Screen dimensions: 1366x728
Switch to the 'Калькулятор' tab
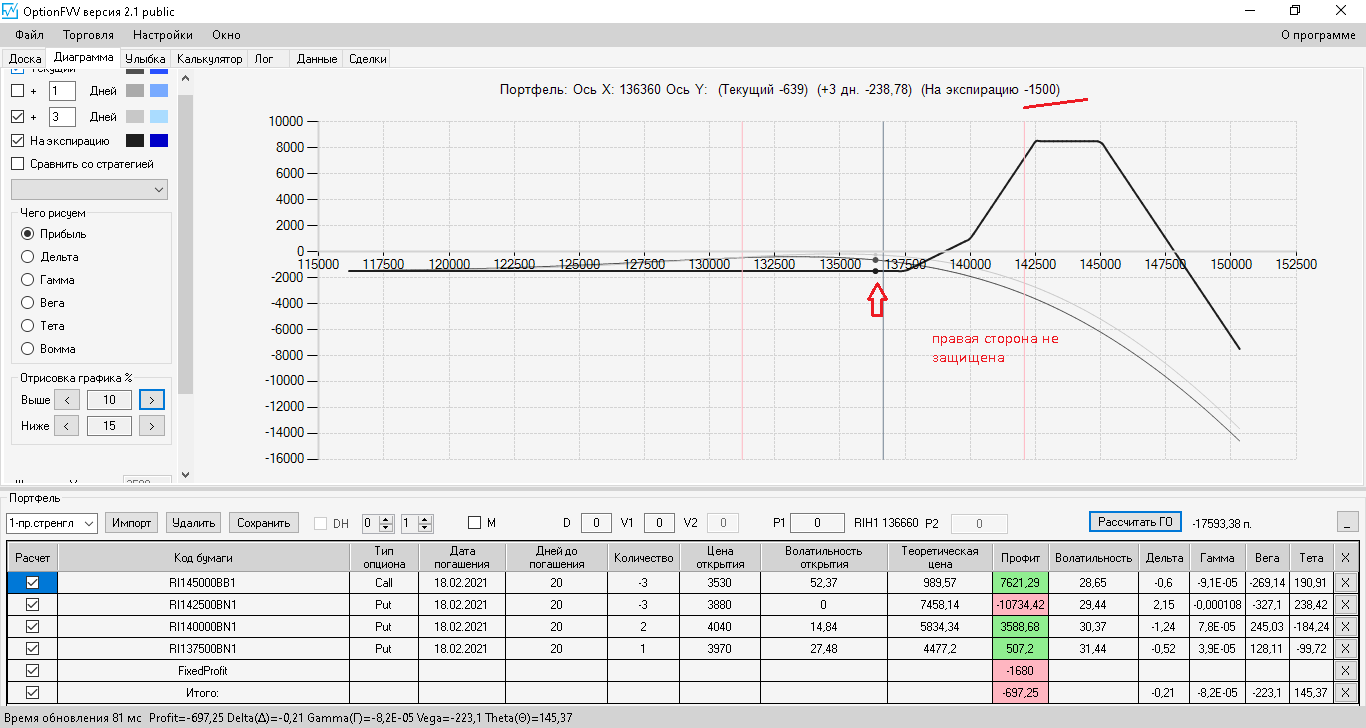click(x=210, y=59)
